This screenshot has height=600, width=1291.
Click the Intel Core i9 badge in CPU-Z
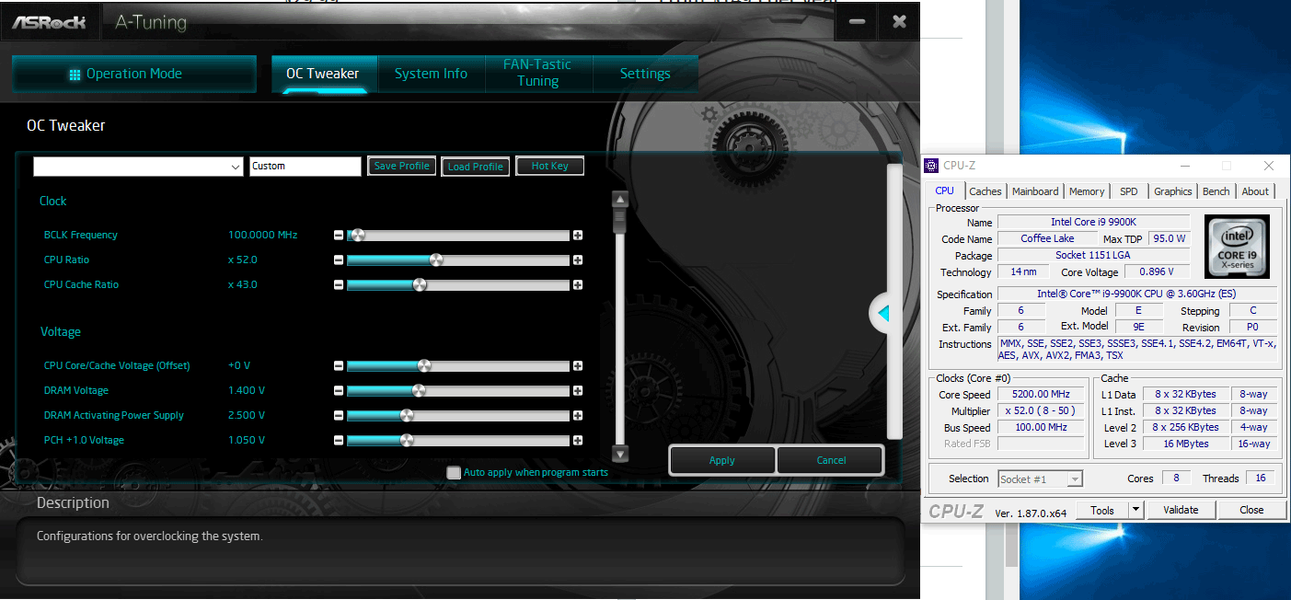[x=1237, y=246]
